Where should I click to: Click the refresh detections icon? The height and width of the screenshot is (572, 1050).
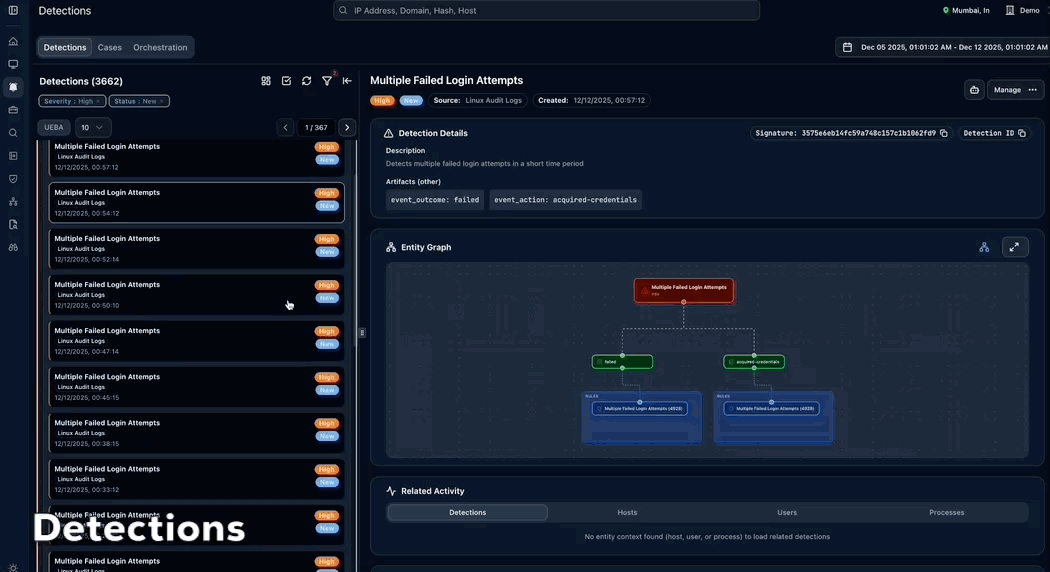click(306, 81)
